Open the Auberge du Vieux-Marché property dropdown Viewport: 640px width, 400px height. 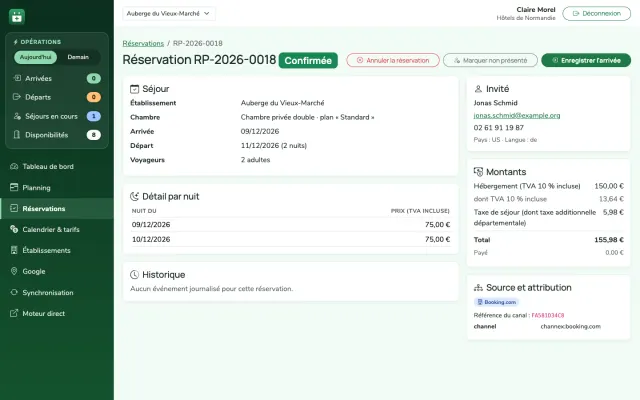tap(169, 13)
